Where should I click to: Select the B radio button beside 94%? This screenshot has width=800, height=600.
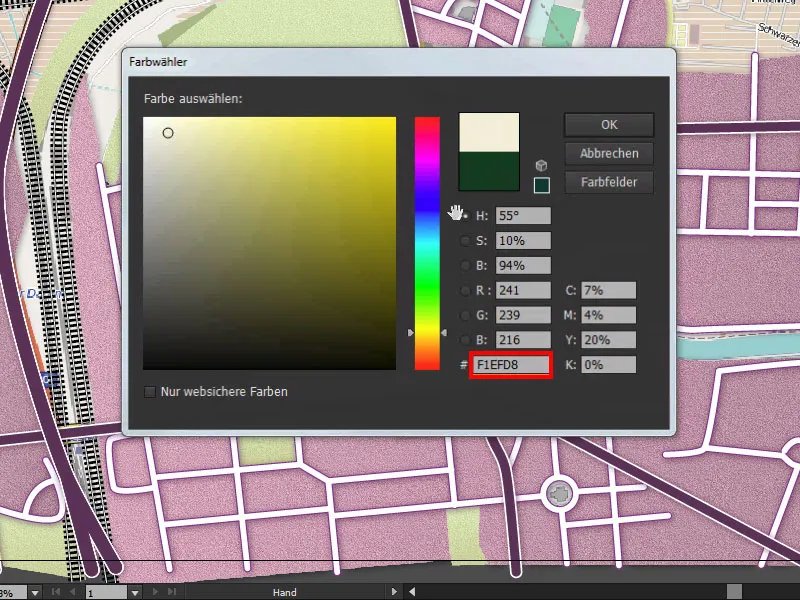pos(465,265)
